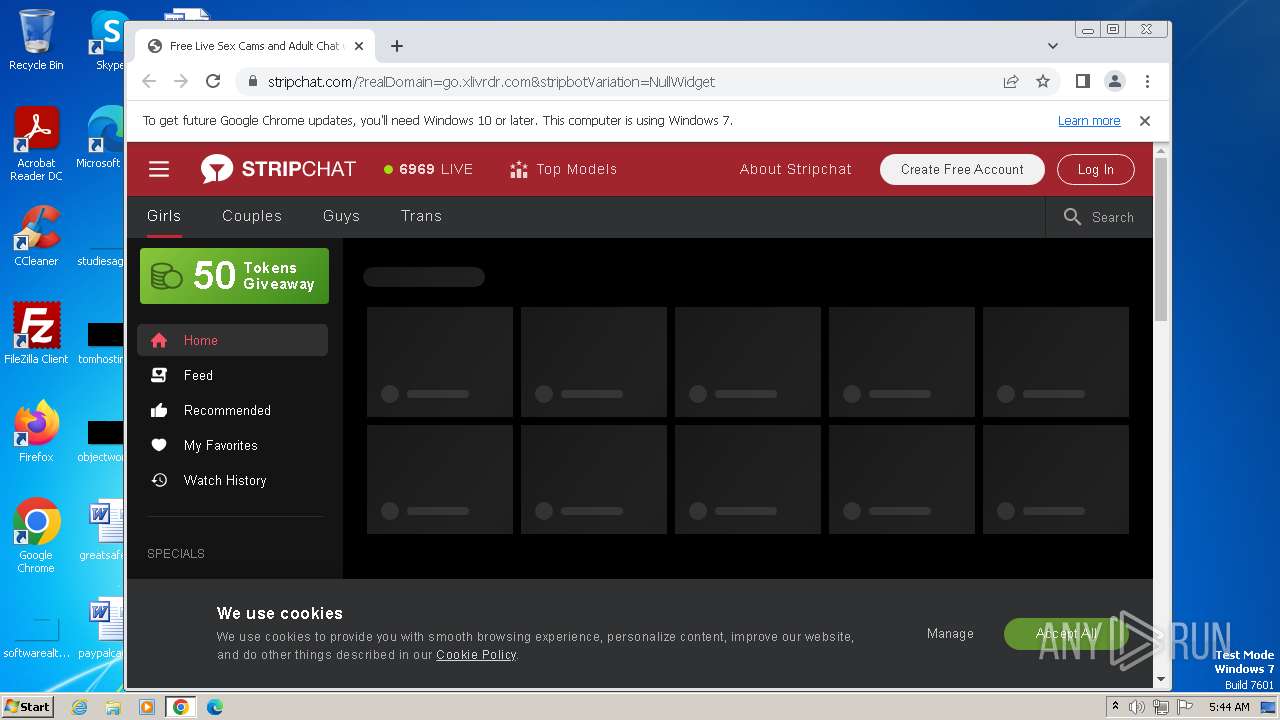Open Internet Explorer from taskbar
The image size is (1280, 720).
[x=79, y=707]
